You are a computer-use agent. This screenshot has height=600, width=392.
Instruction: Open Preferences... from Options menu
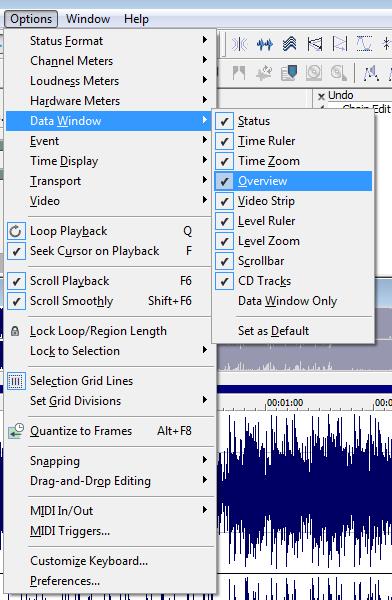tap(108, 581)
